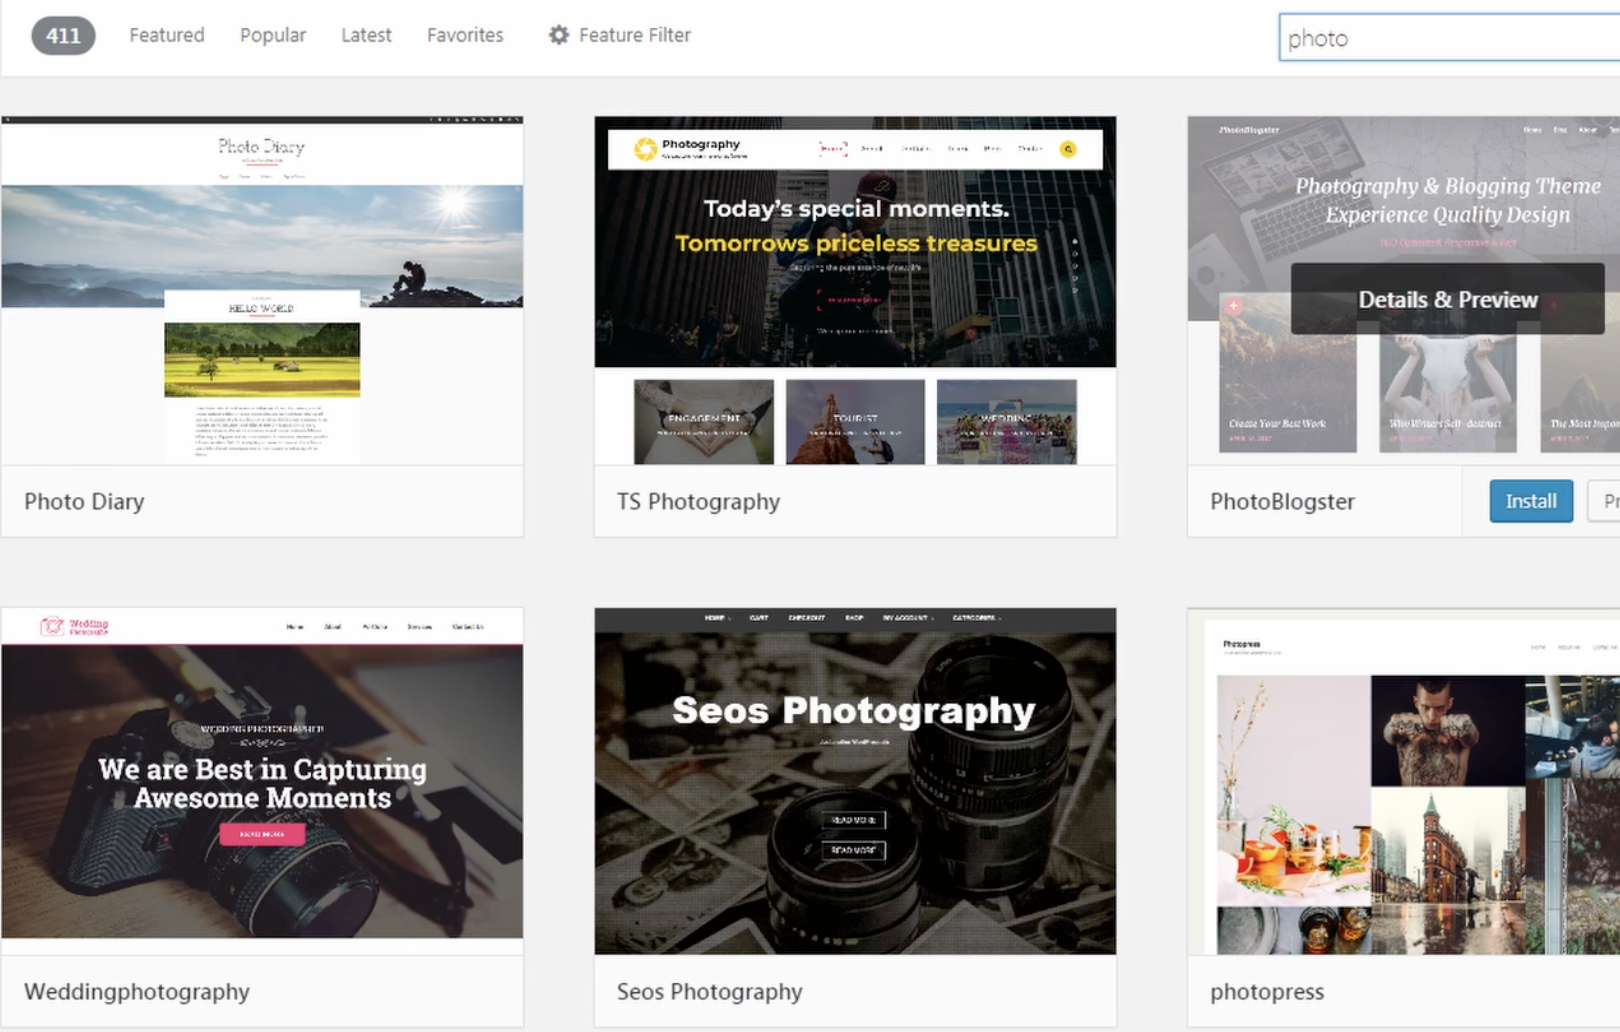Show the Latest themes tab
Screen dimensions: 1620x1032
pos(366,35)
